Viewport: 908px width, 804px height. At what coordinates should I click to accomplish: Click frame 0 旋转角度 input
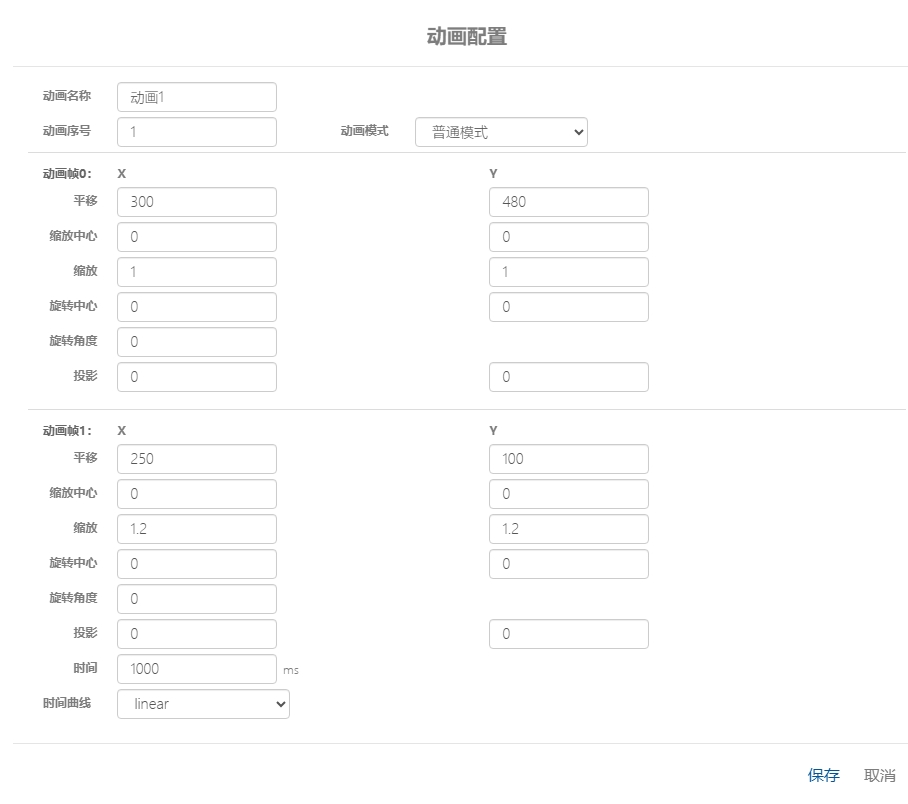coord(196,342)
